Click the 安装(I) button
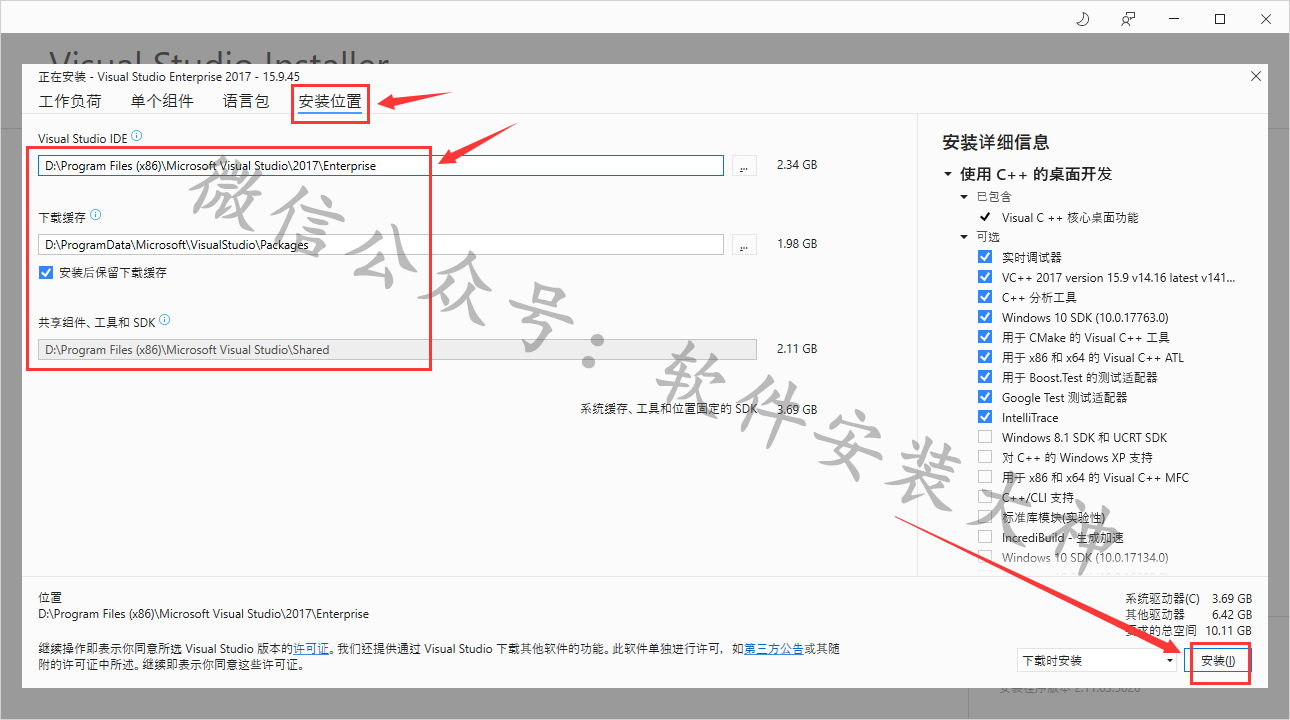This screenshot has height=720, width=1290. click(1217, 661)
